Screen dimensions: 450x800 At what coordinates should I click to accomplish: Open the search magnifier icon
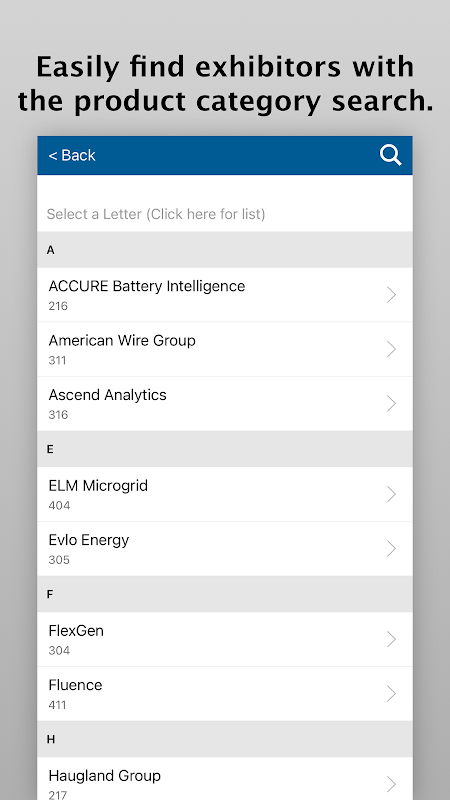(x=390, y=155)
